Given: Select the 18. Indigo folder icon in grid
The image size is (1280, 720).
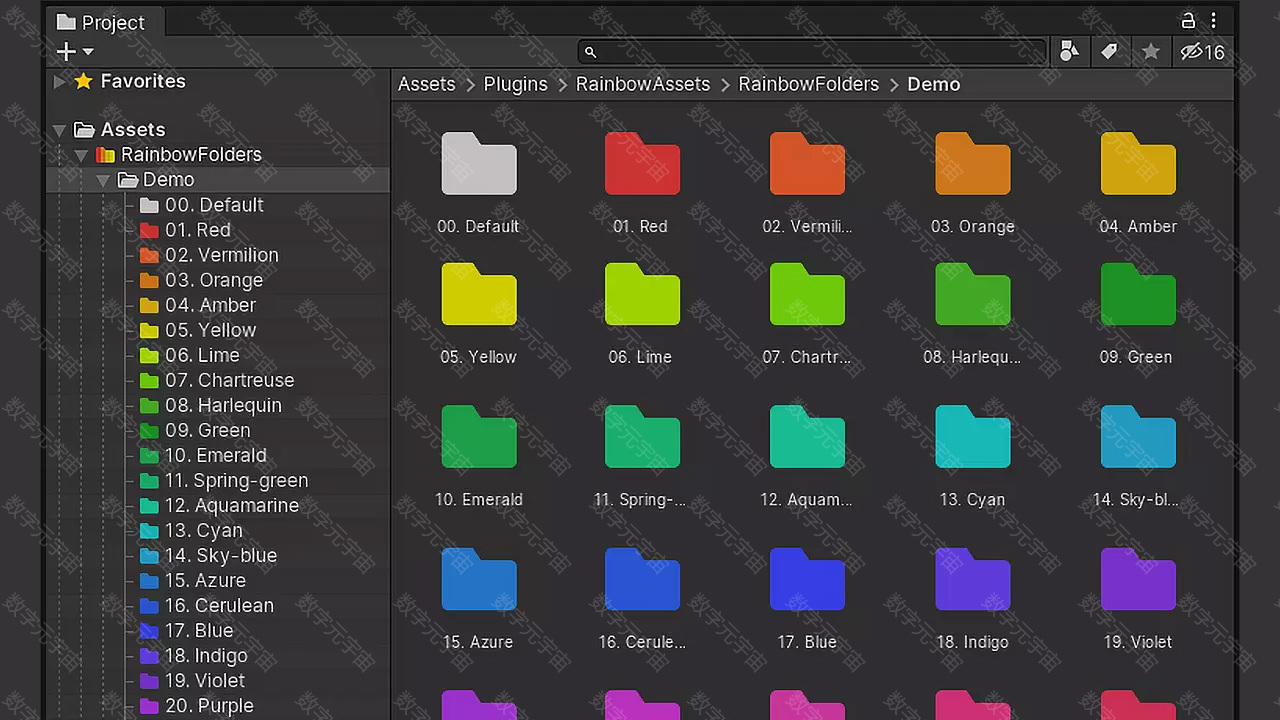Looking at the screenshot, I should [x=973, y=579].
